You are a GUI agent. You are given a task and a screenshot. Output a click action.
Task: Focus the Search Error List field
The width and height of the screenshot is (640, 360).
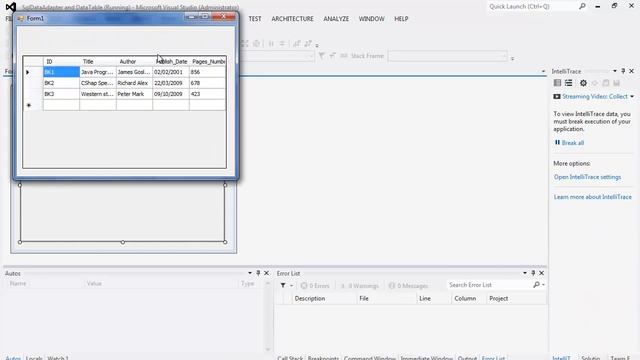click(490, 285)
